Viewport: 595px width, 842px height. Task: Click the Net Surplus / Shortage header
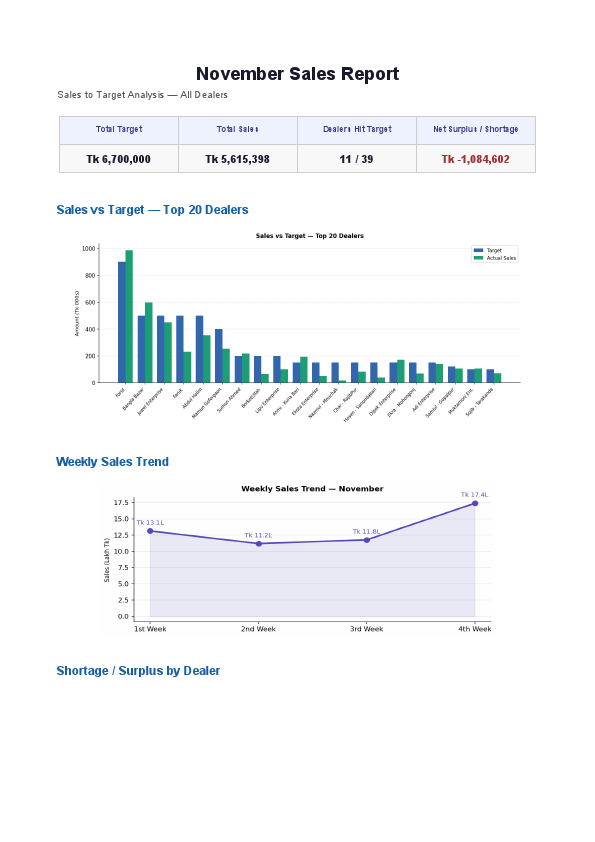[476, 129]
